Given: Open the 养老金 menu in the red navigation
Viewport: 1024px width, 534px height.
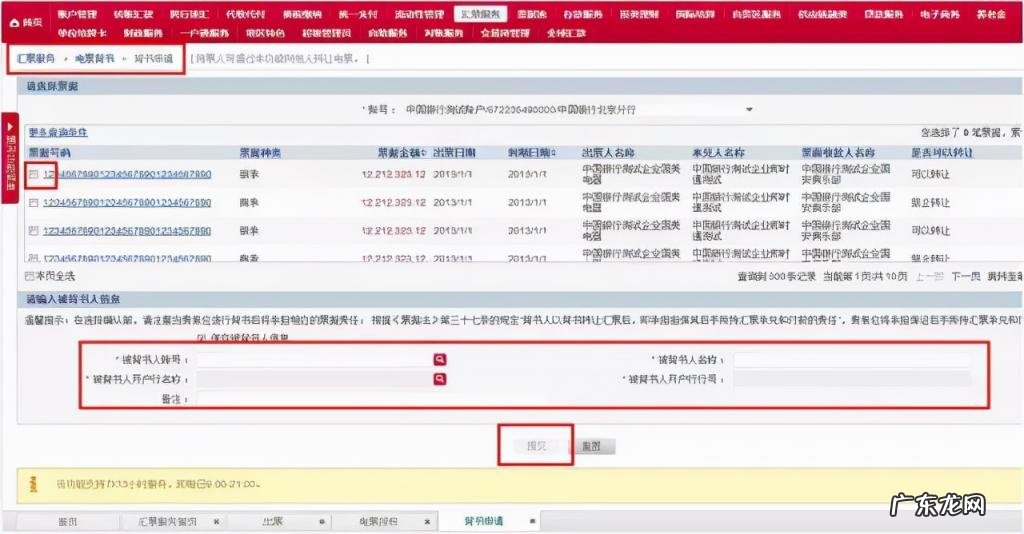Looking at the screenshot, I should tap(991, 14).
